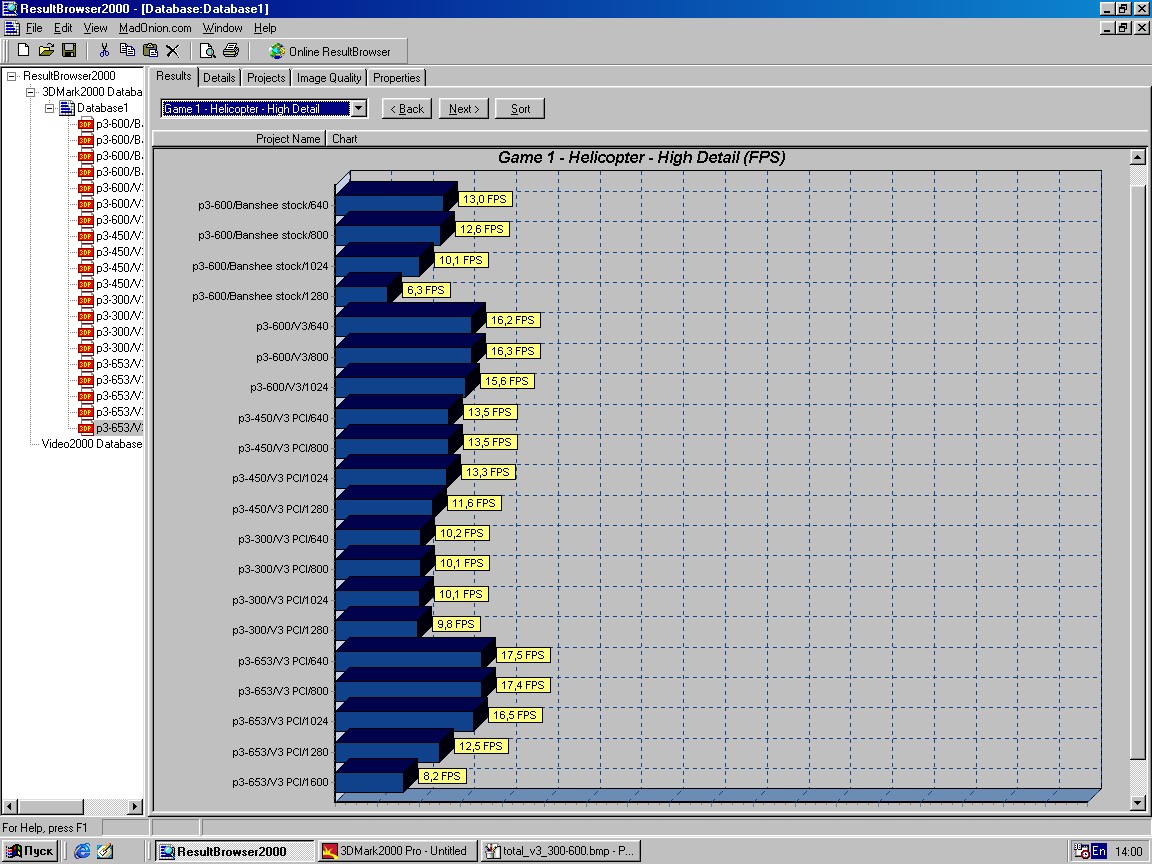Image resolution: width=1152 pixels, height=864 pixels.
Task: Click the Sort button
Action: coord(520,109)
